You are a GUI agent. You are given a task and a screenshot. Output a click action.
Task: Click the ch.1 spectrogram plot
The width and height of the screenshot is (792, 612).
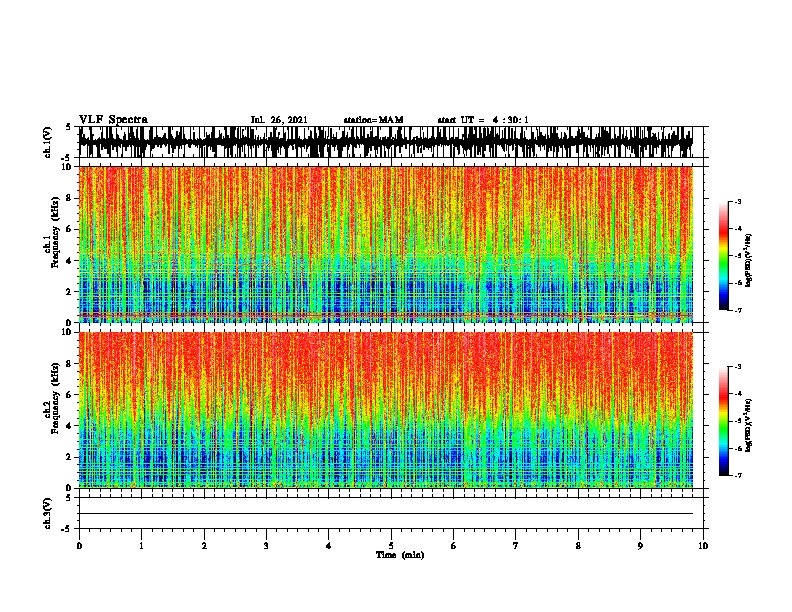click(x=385, y=244)
